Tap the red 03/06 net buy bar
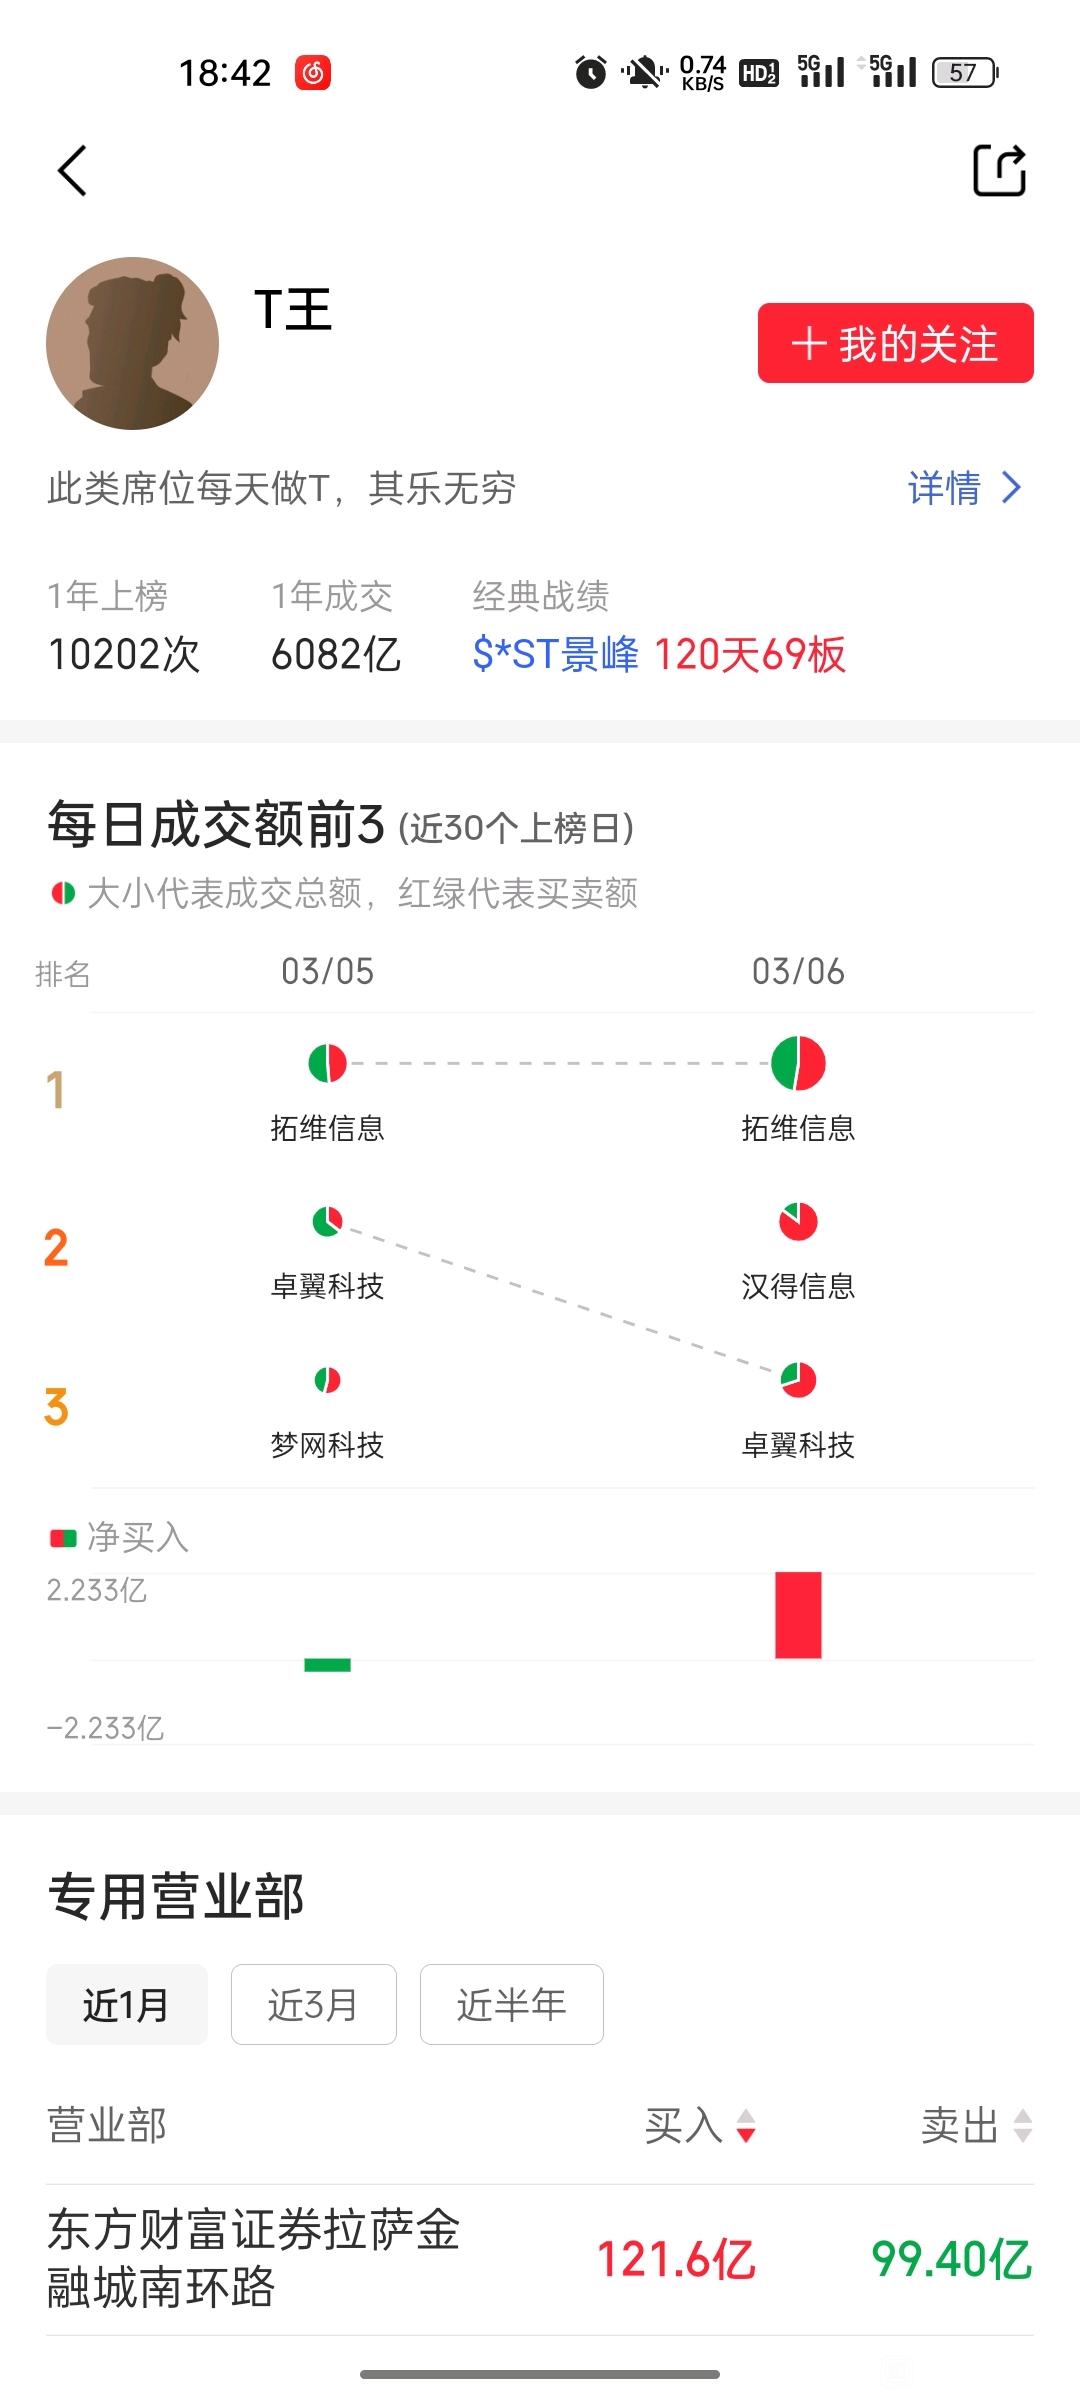This screenshot has width=1080, height=2400. [798, 1615]
